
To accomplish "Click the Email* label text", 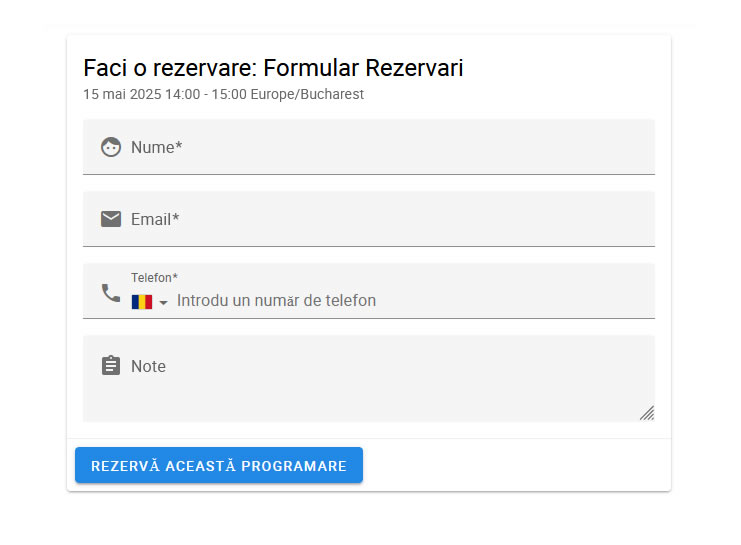I will 155,219.
